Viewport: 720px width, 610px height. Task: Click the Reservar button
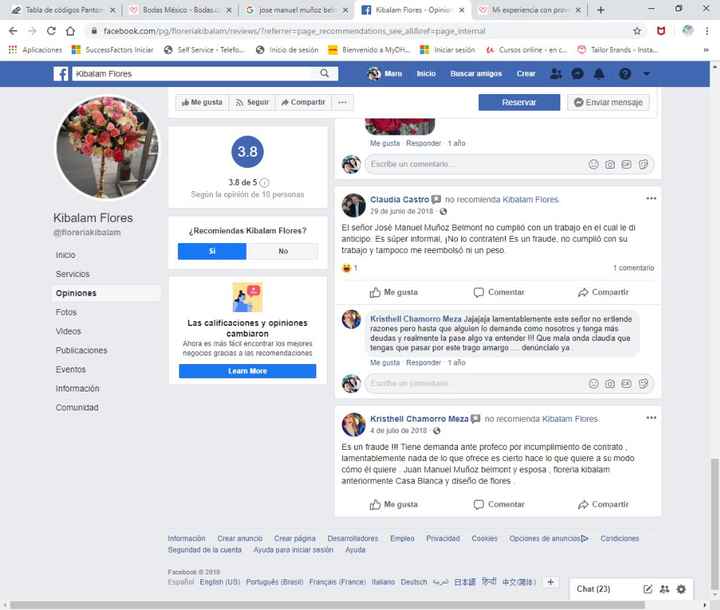click(x=519, y=102)
